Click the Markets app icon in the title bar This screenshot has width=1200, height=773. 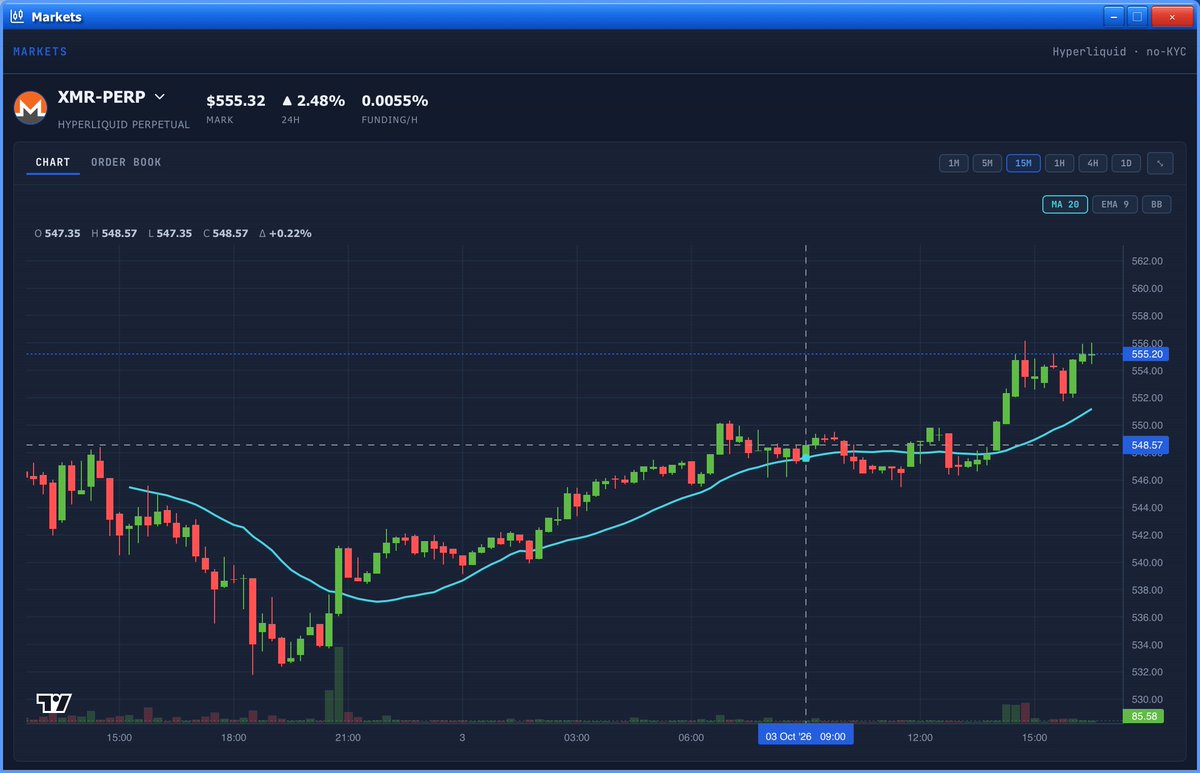click(17, 17)
